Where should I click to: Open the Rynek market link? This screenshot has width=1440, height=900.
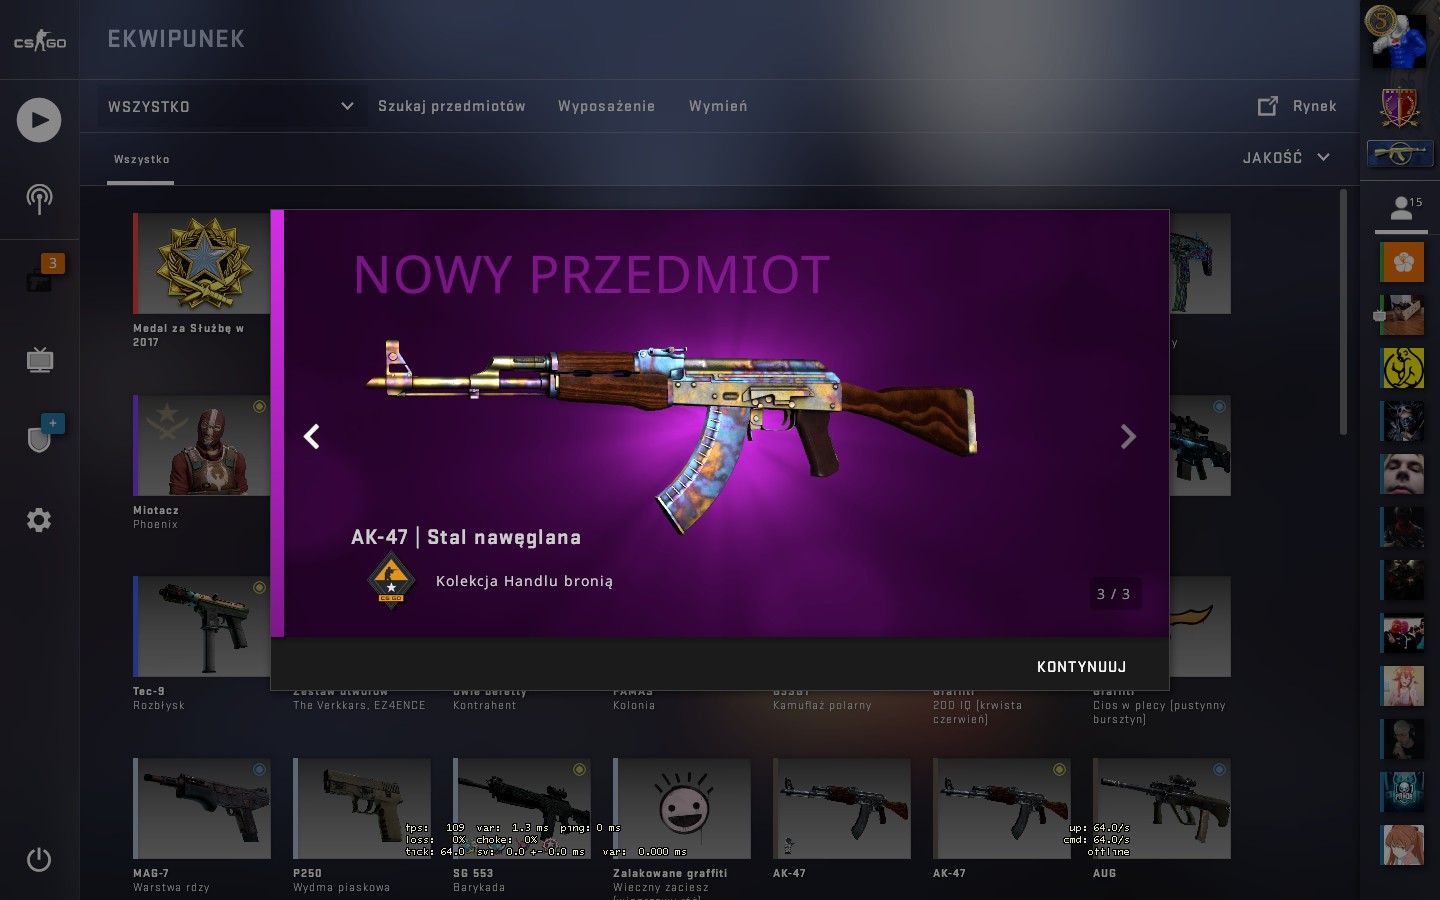pyautogui.click(x=1297, y=106)
